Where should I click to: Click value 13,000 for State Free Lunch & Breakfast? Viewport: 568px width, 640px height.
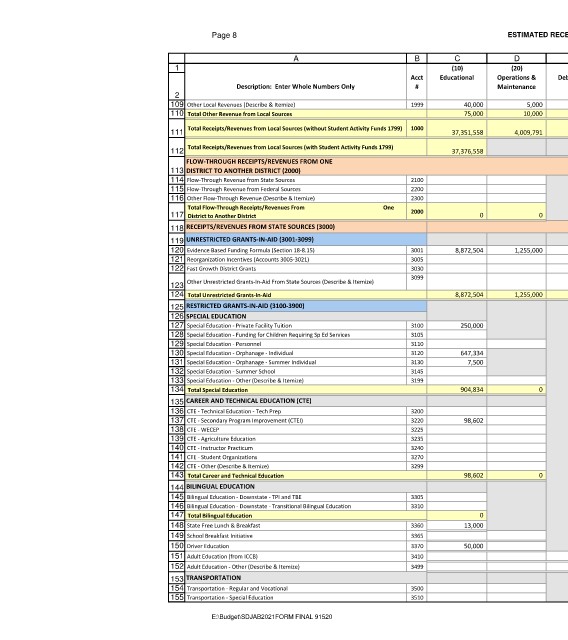click(x=473, y=526)
